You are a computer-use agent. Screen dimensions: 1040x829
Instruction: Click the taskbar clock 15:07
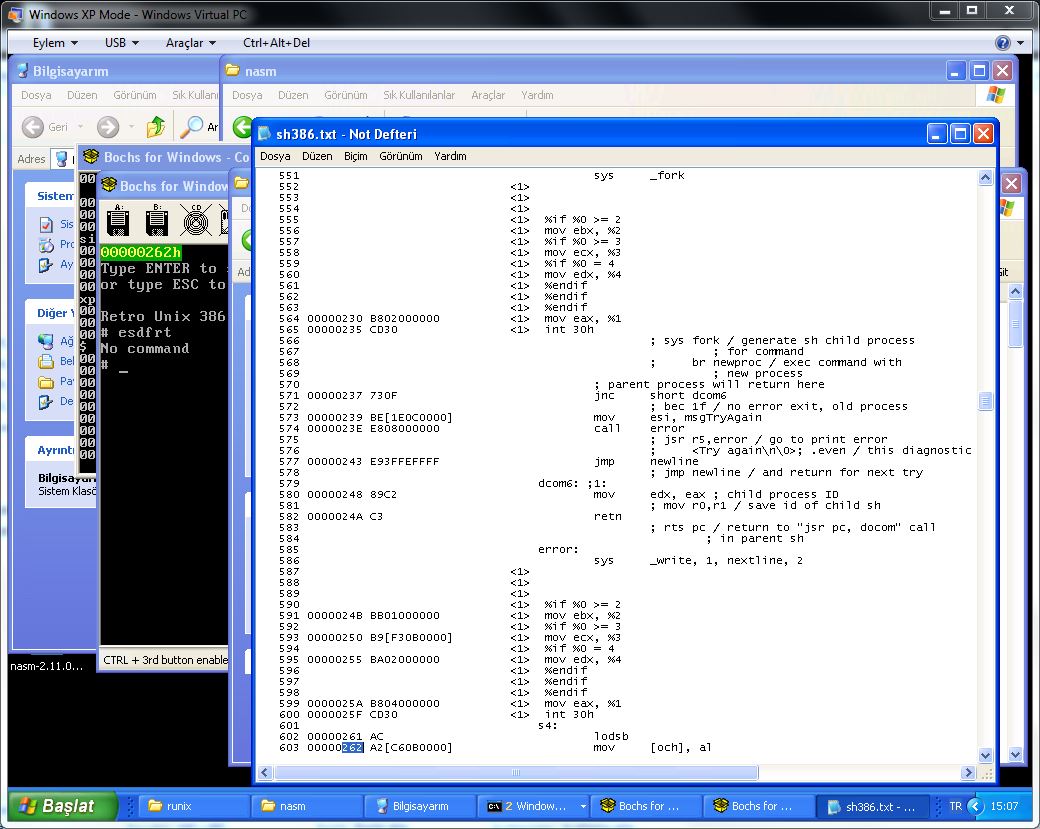(1004, 806)
